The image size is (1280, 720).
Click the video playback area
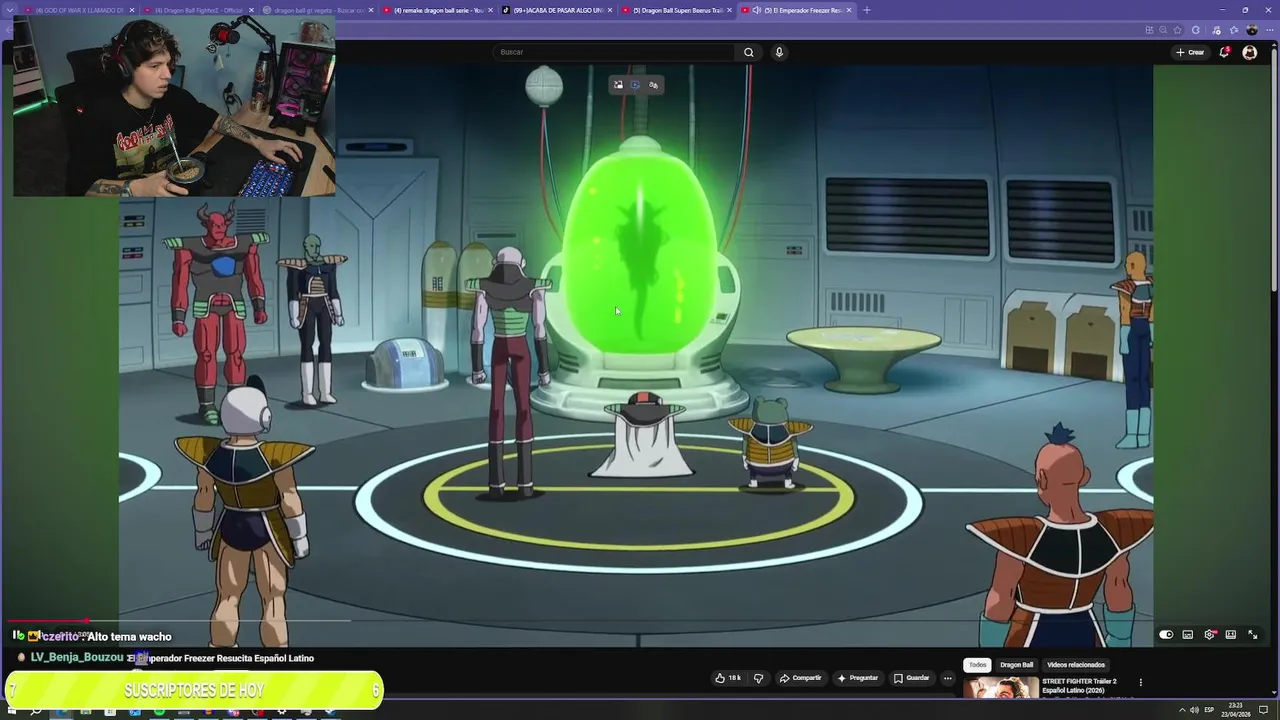point(636,355)
